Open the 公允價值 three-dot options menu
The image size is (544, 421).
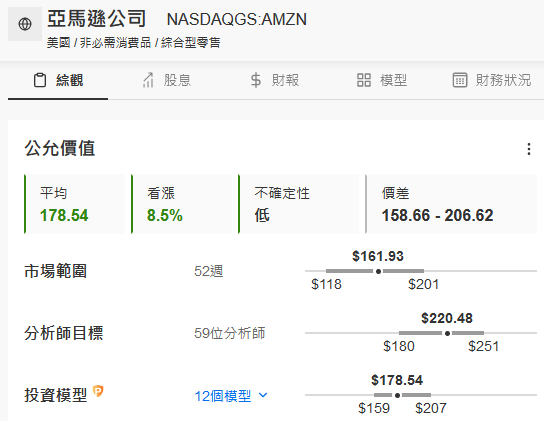click(x=529, y=149)
